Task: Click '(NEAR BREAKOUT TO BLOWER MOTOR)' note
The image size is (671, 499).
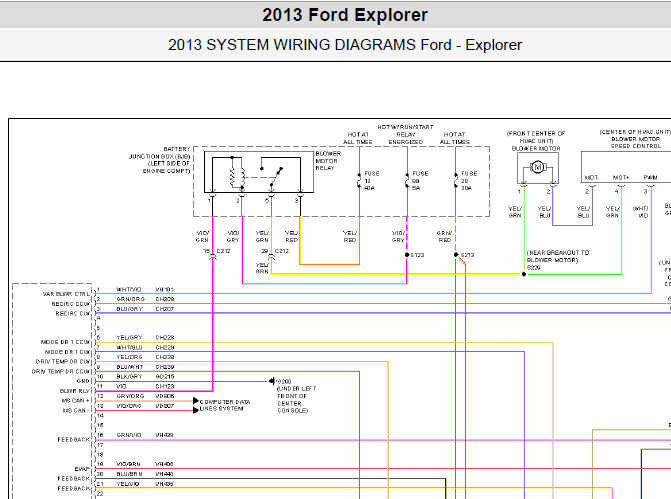Action: tap(558, 256)
